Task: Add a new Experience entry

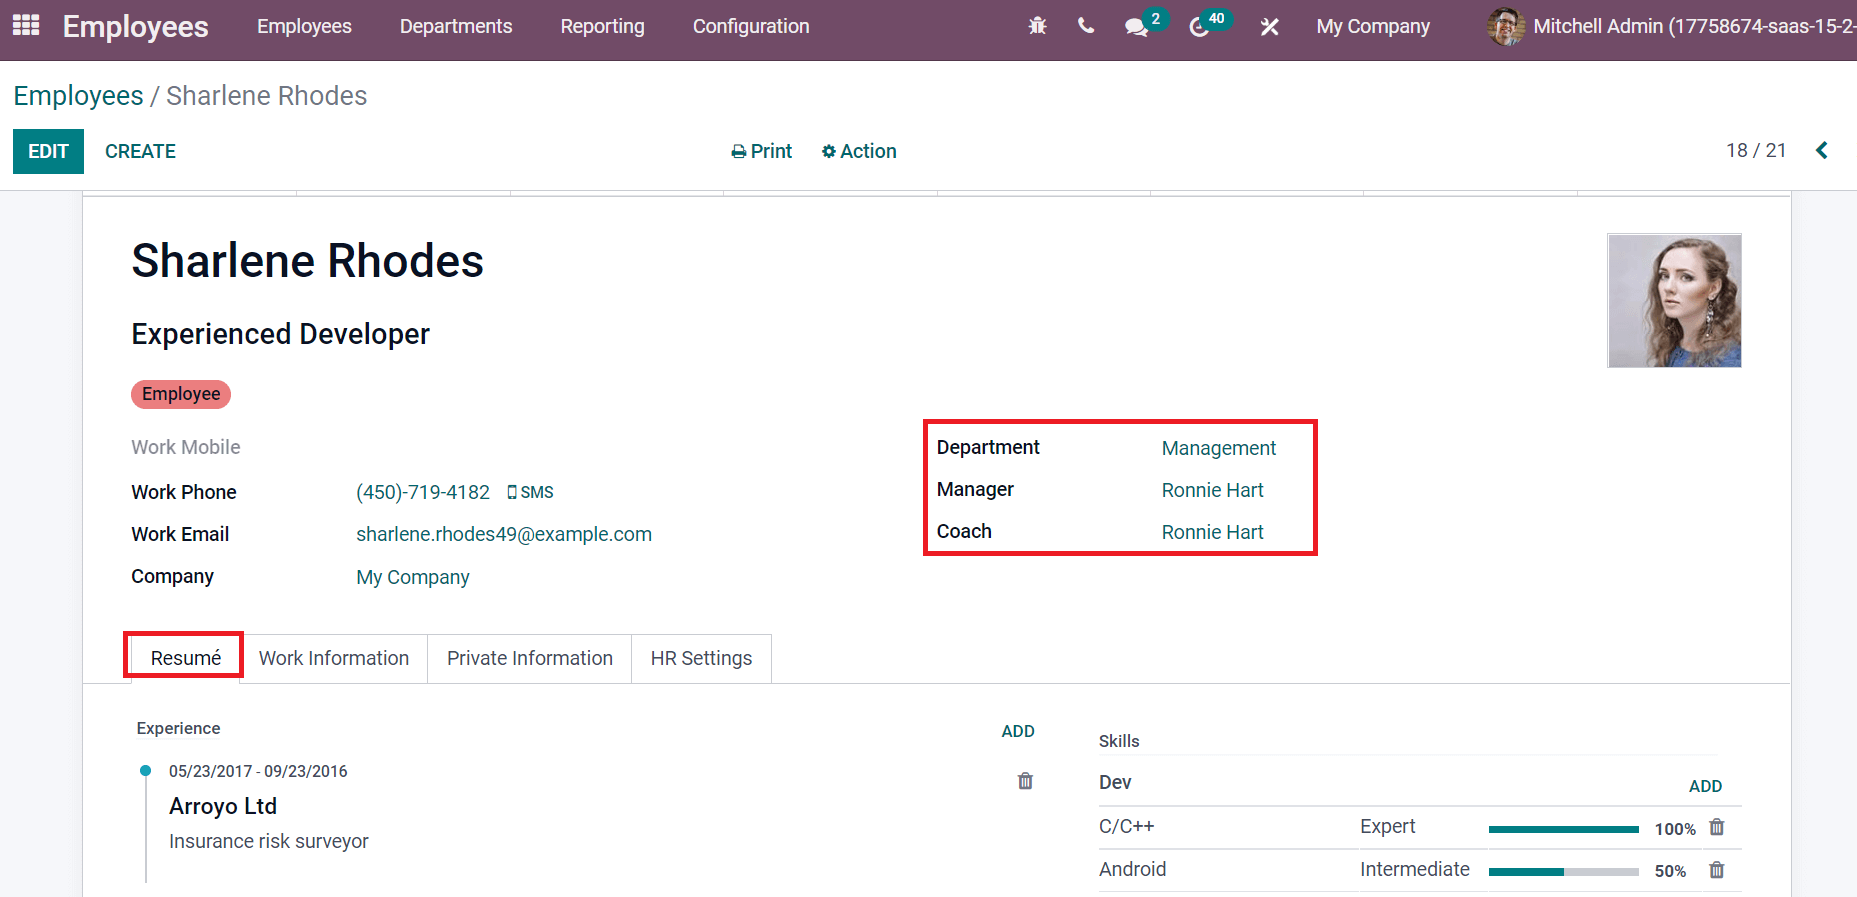Action: point(1018,731)
